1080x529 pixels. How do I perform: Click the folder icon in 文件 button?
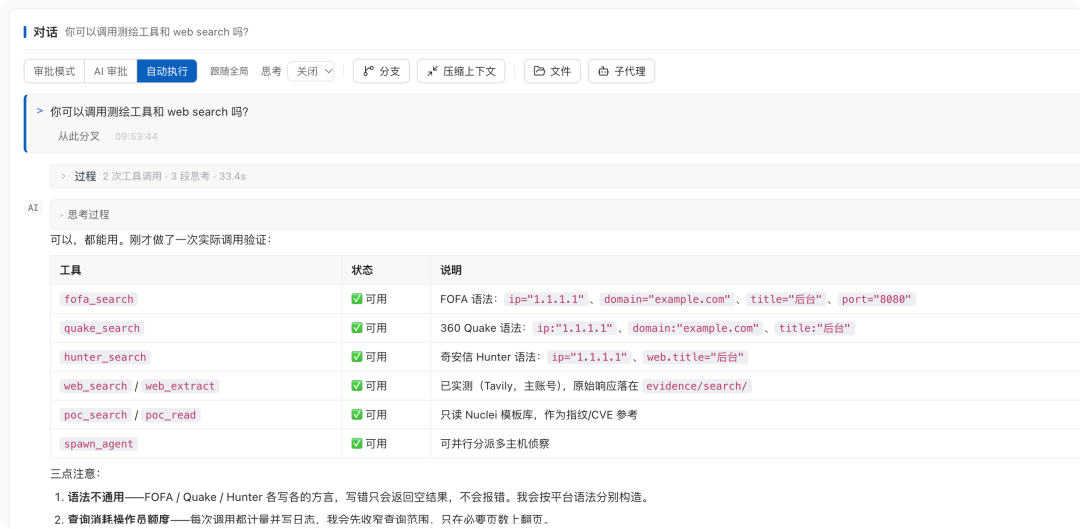(539, 71)
